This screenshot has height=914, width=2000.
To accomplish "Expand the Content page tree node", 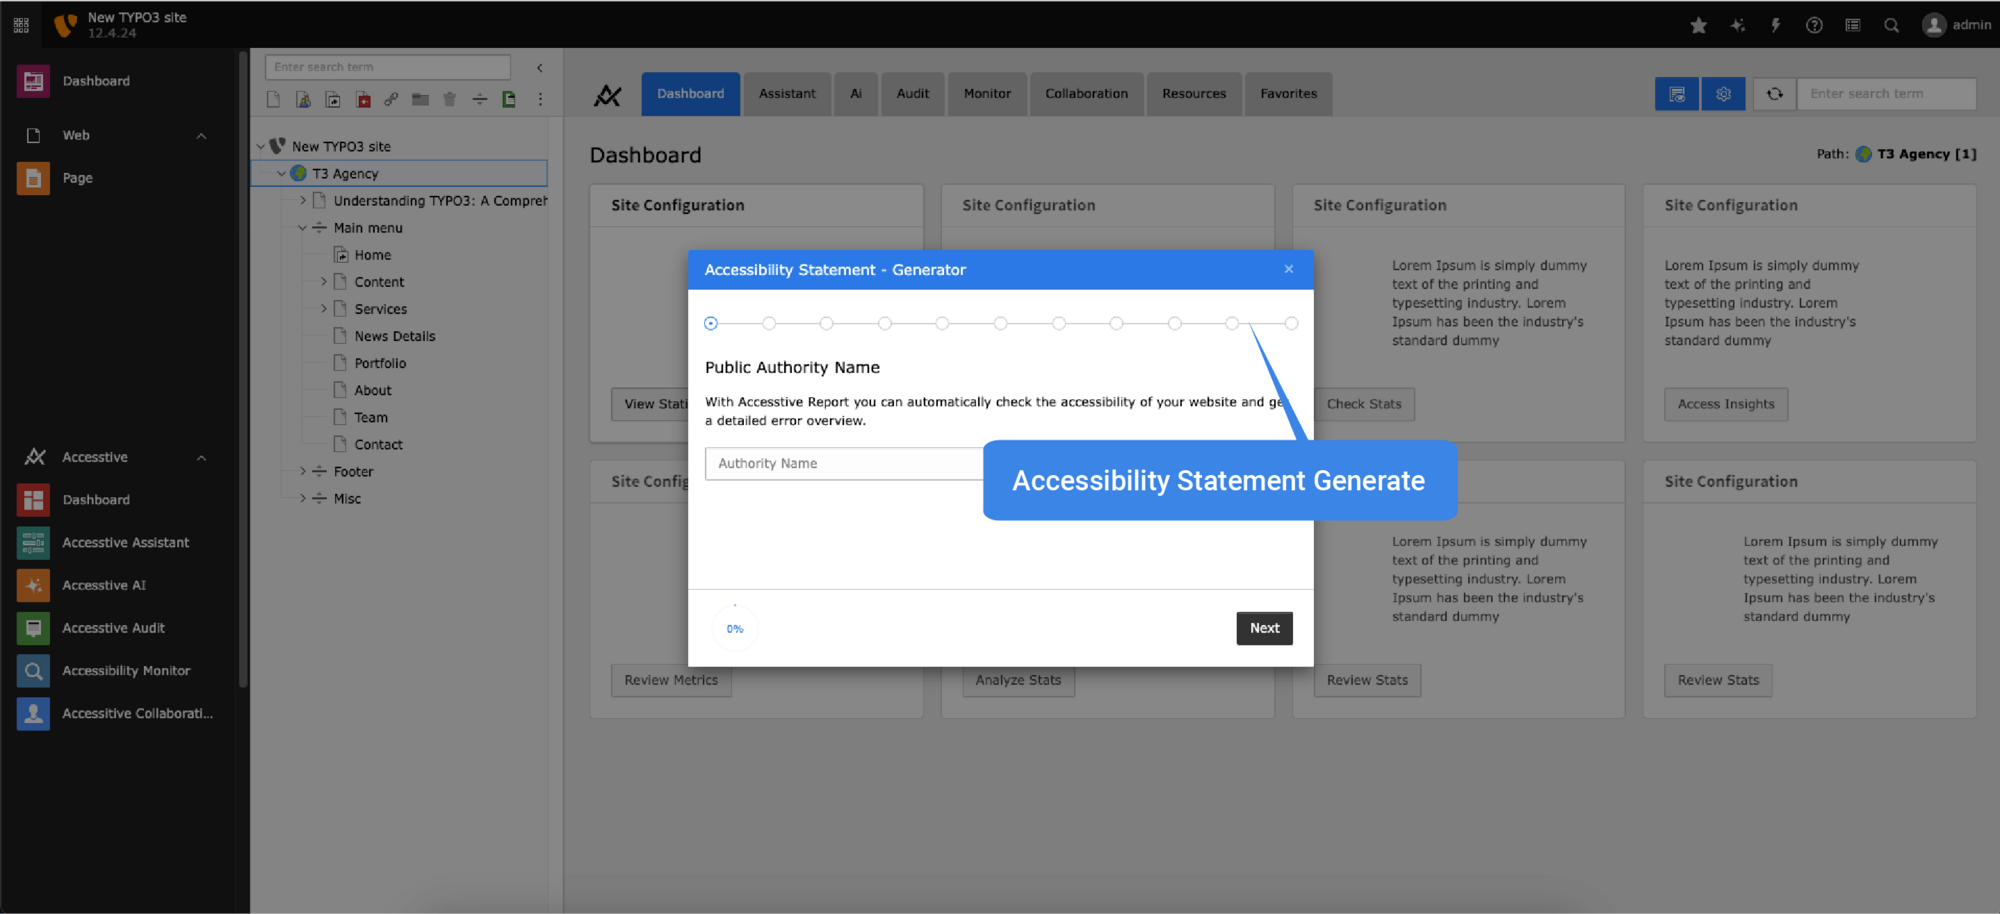I will click(323, 281).
